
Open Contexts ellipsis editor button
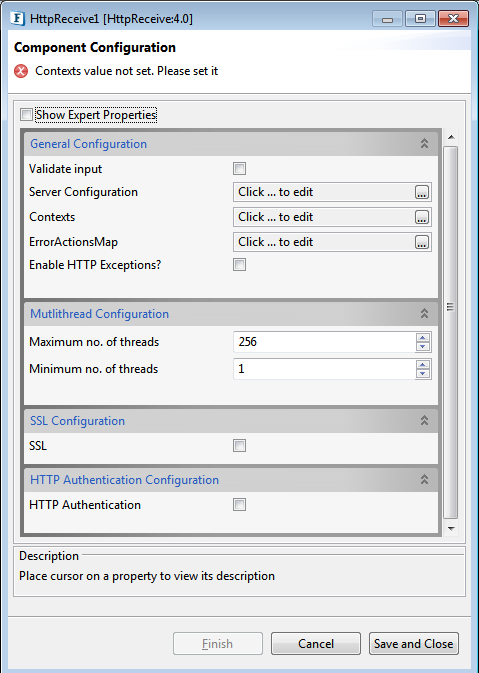point(422,217)
